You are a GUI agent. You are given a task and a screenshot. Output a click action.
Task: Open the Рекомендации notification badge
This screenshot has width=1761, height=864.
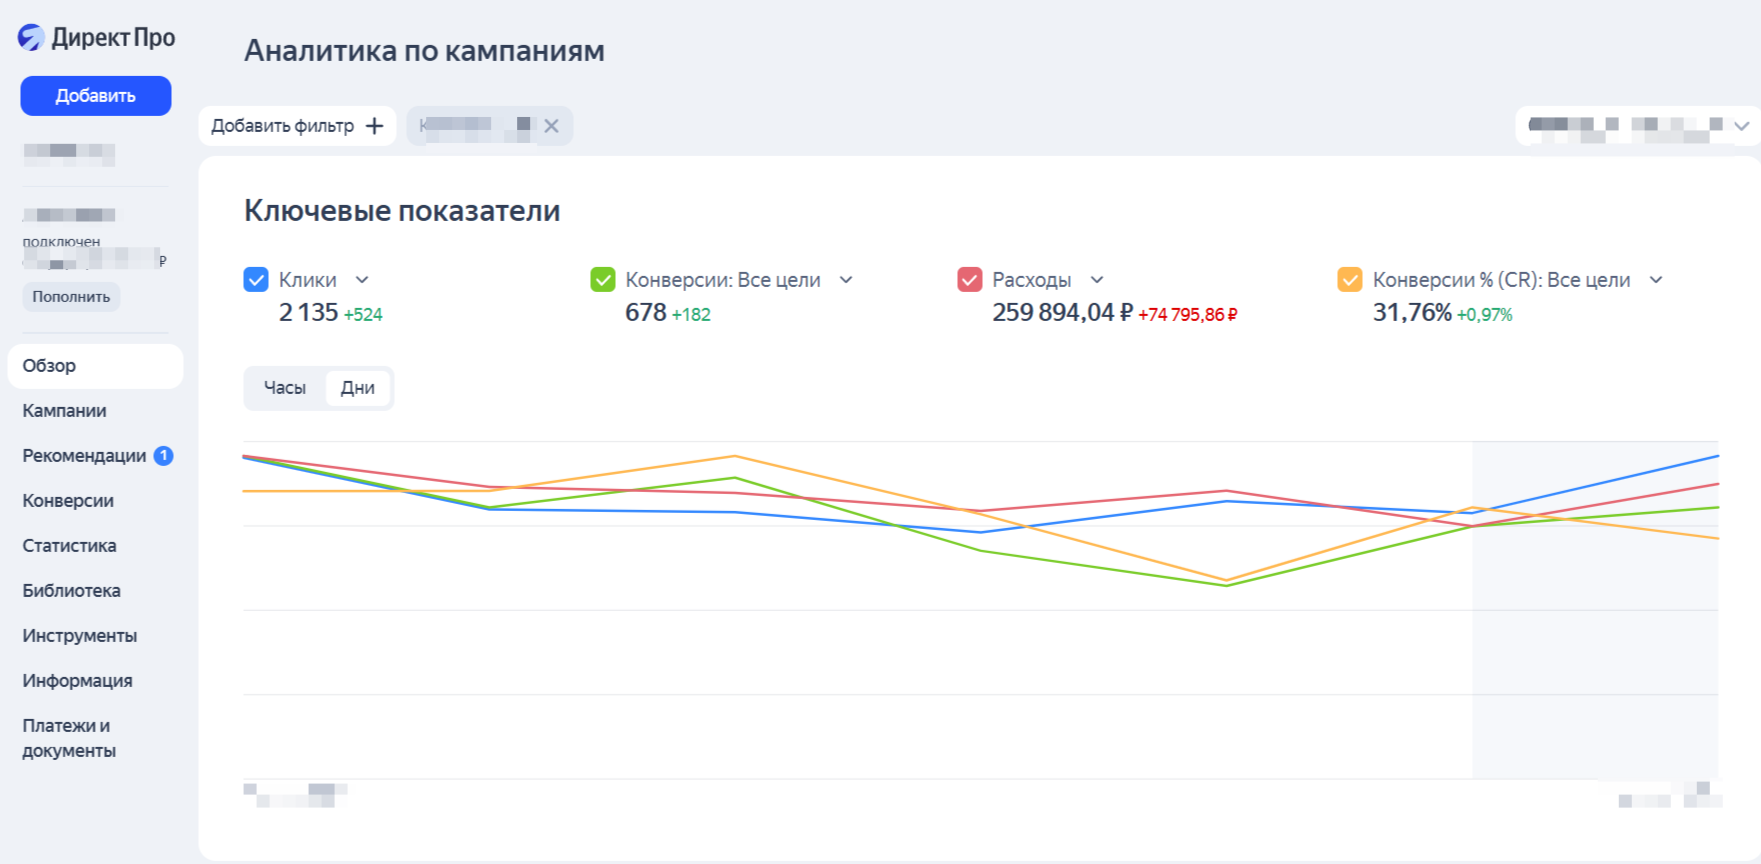(164, 456)
